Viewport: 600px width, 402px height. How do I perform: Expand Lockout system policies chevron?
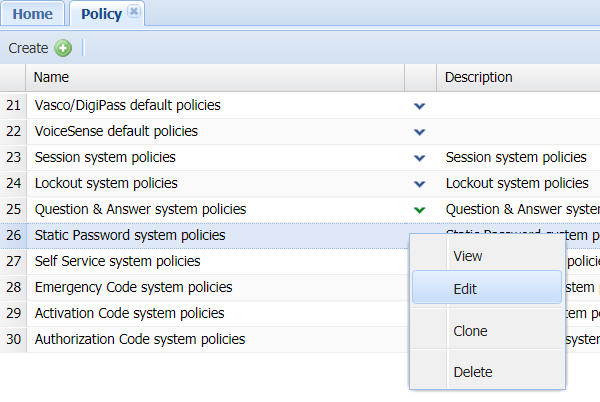click(x=420, y=183)
